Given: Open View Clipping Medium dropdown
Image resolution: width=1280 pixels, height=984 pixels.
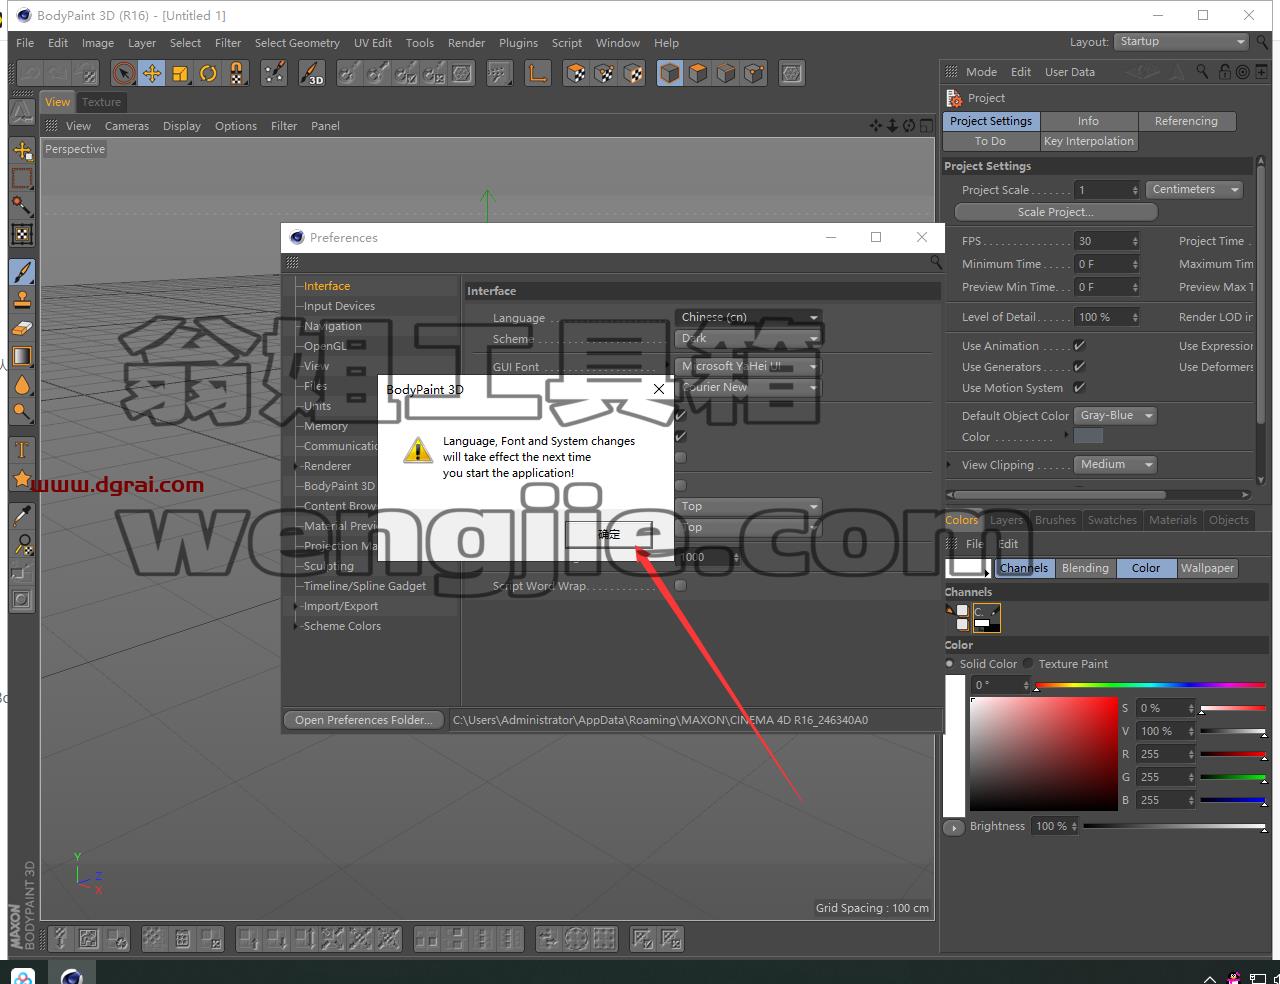Looking at the screenshot, I should click(x=1114, y=464).
